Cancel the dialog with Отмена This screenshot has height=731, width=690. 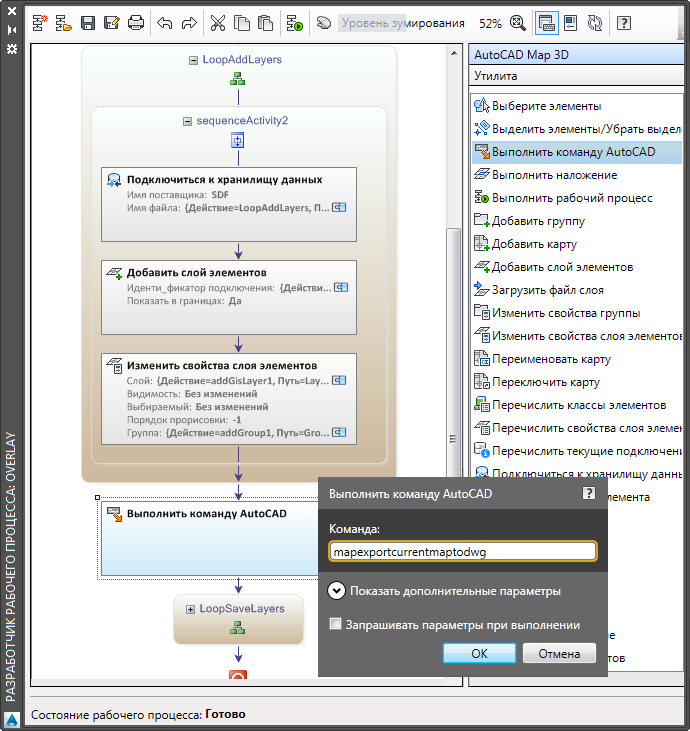point(559,653)
